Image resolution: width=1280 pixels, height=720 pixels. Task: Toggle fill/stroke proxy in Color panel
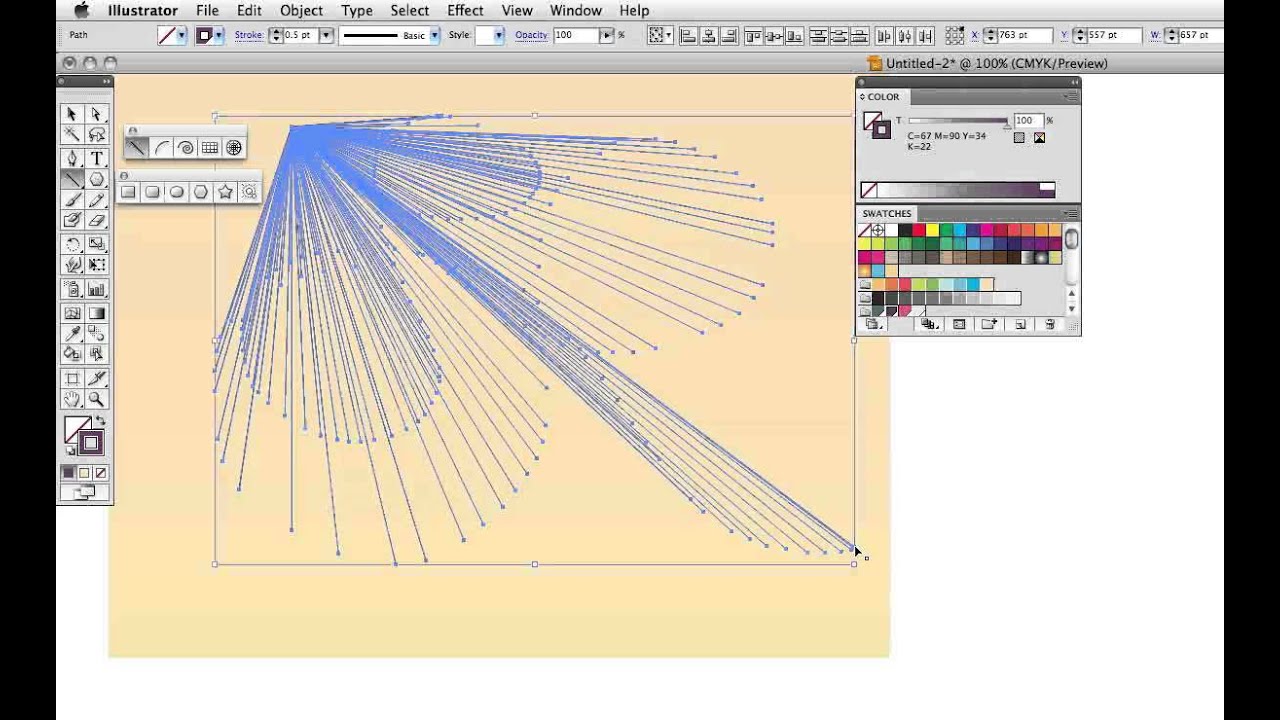876,125
